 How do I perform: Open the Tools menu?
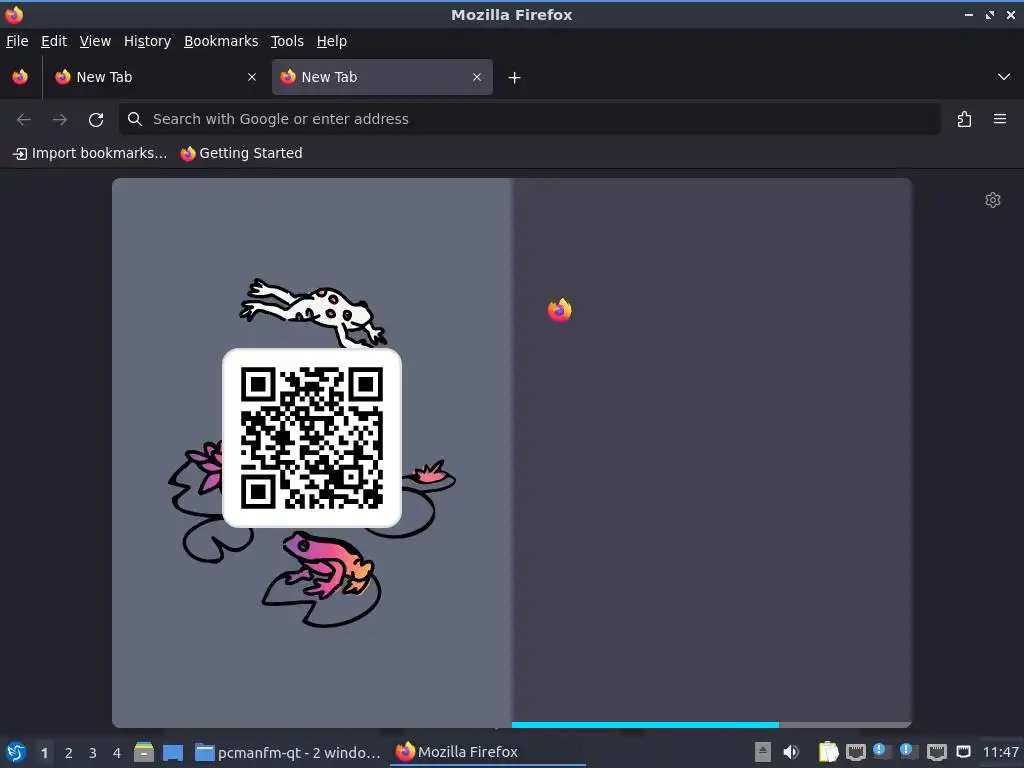(x=287, y=41)
